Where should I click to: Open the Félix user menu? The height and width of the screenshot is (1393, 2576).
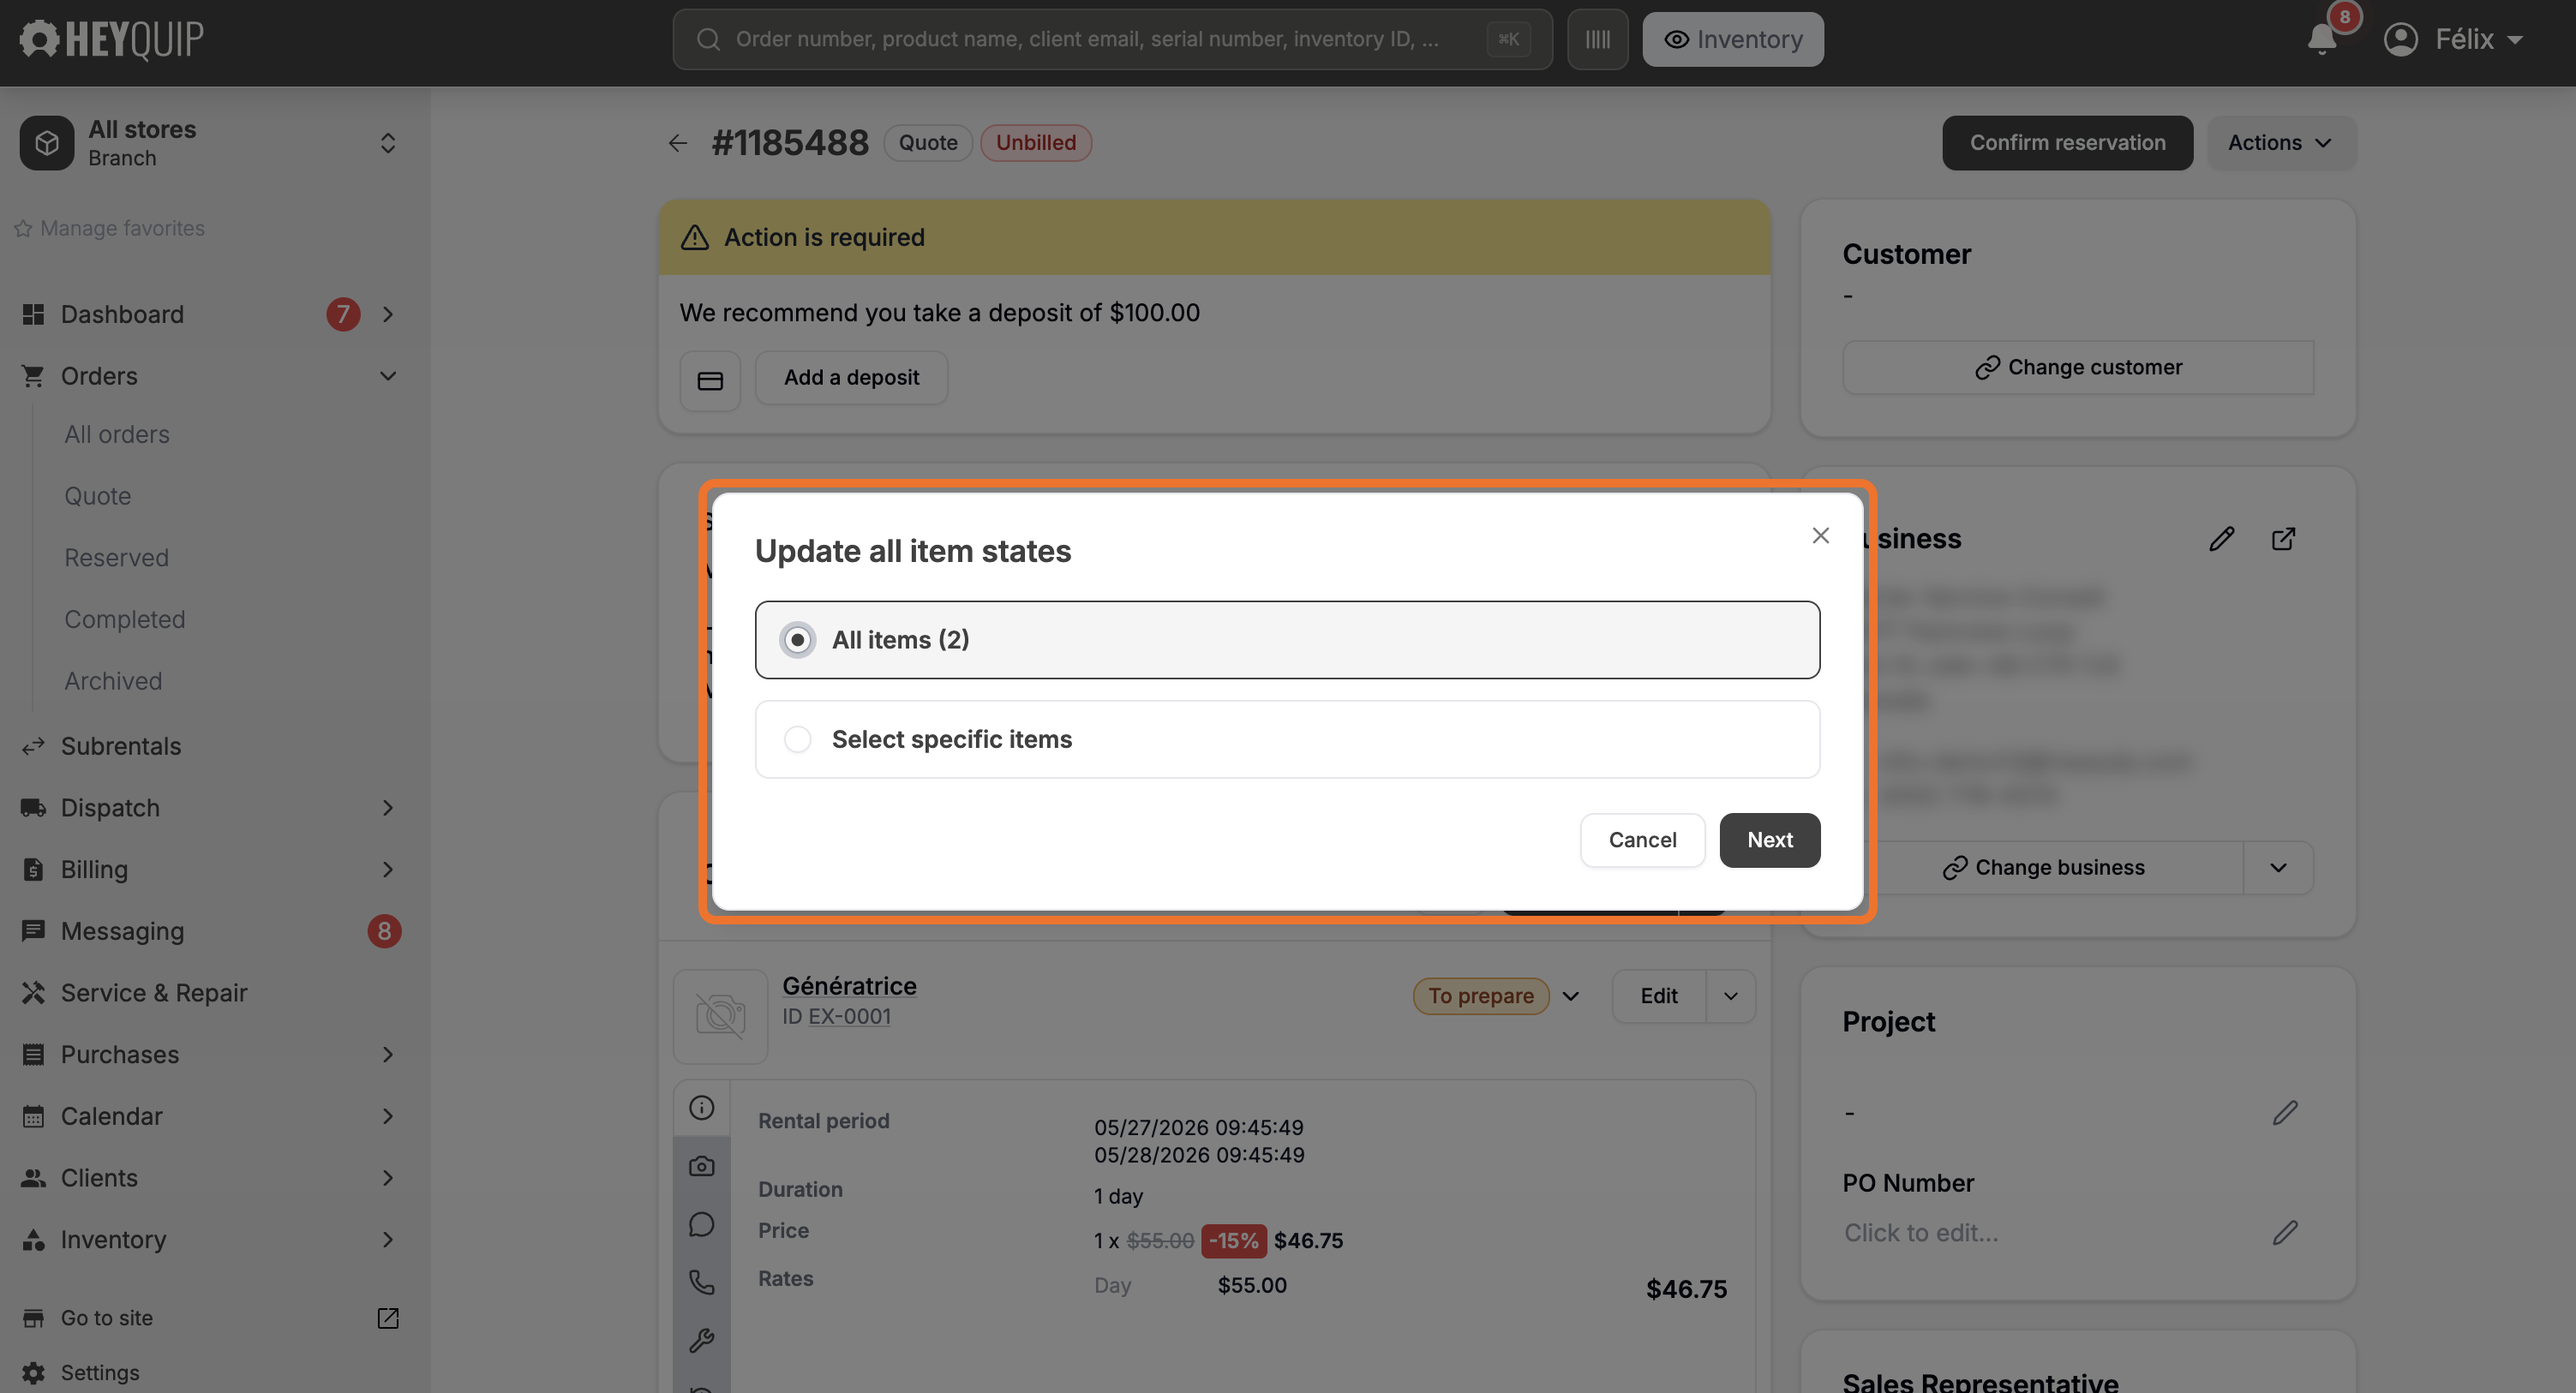(x=2454, y=39)
